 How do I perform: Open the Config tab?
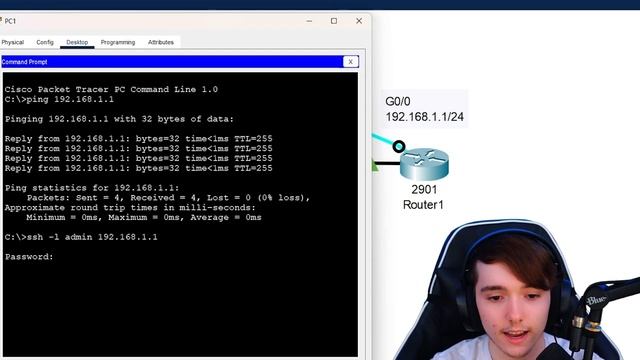(x=45, y=42)
